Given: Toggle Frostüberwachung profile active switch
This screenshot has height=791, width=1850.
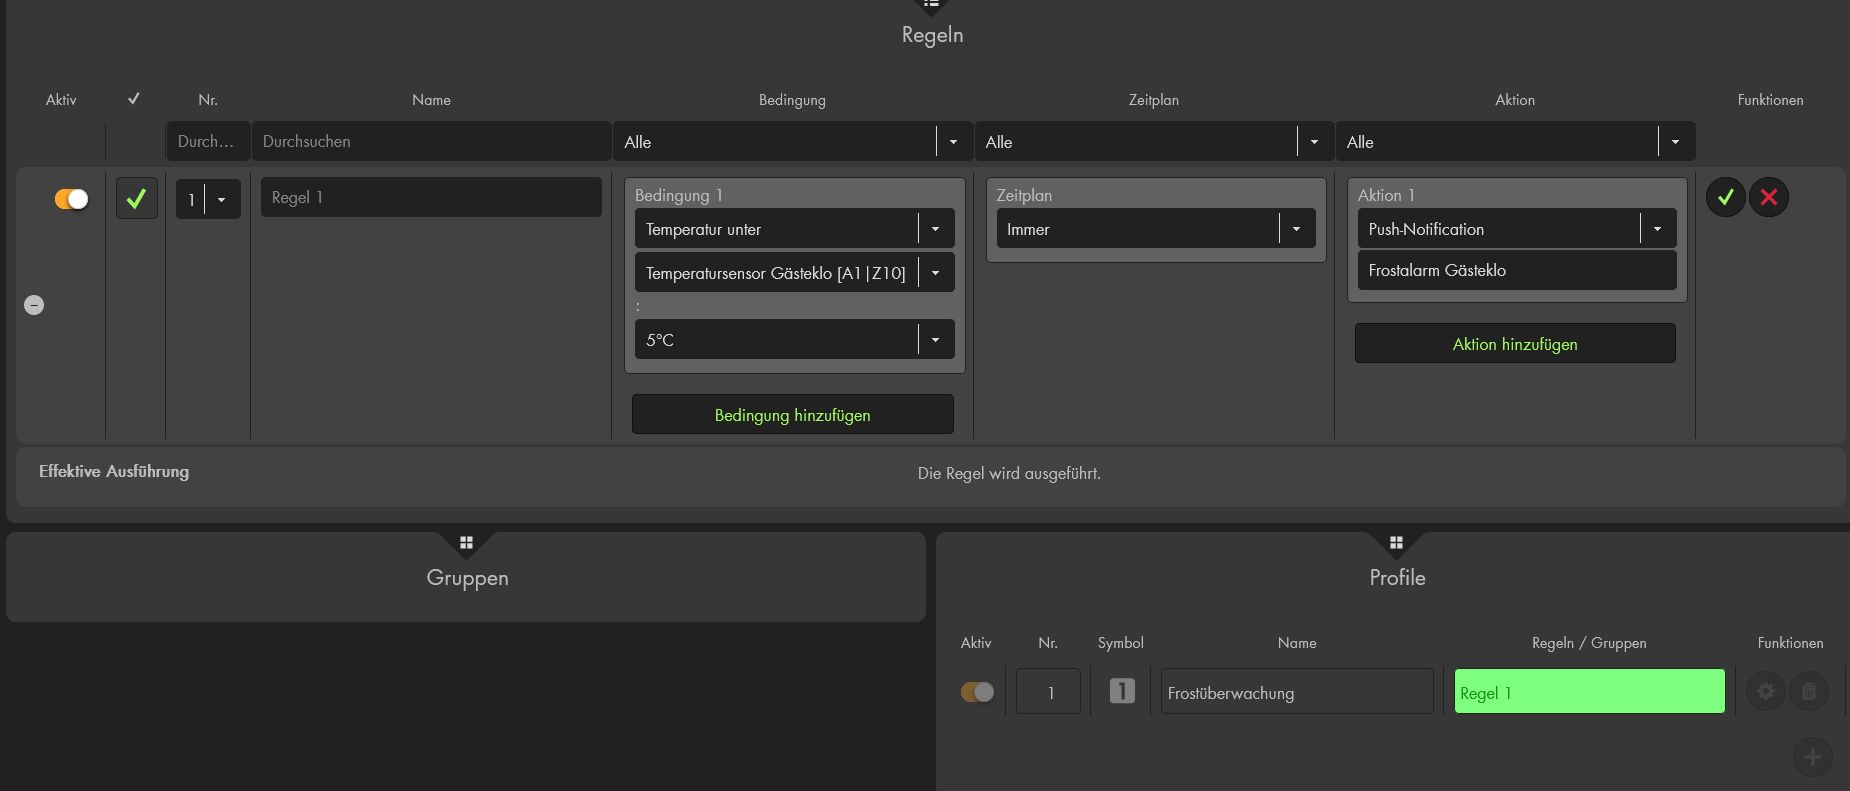Looking at the screenshot, I should pyautogui.click(x=977, y=692).
